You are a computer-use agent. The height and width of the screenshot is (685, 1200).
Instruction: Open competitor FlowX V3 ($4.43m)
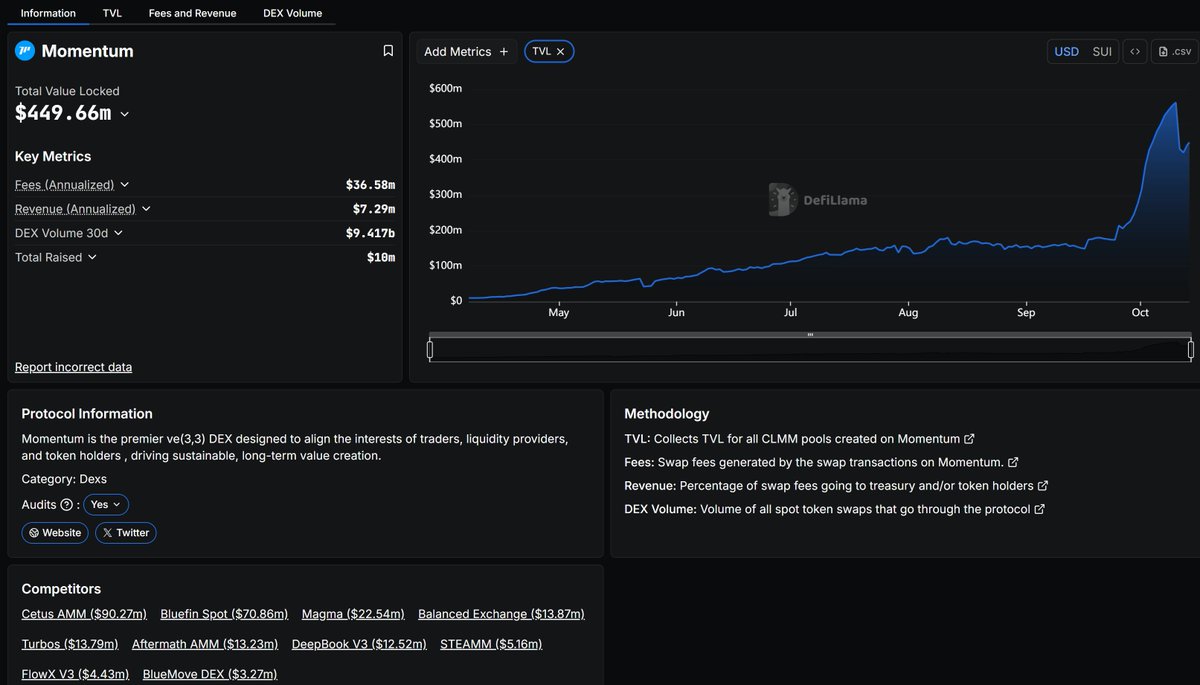(75, 674)
